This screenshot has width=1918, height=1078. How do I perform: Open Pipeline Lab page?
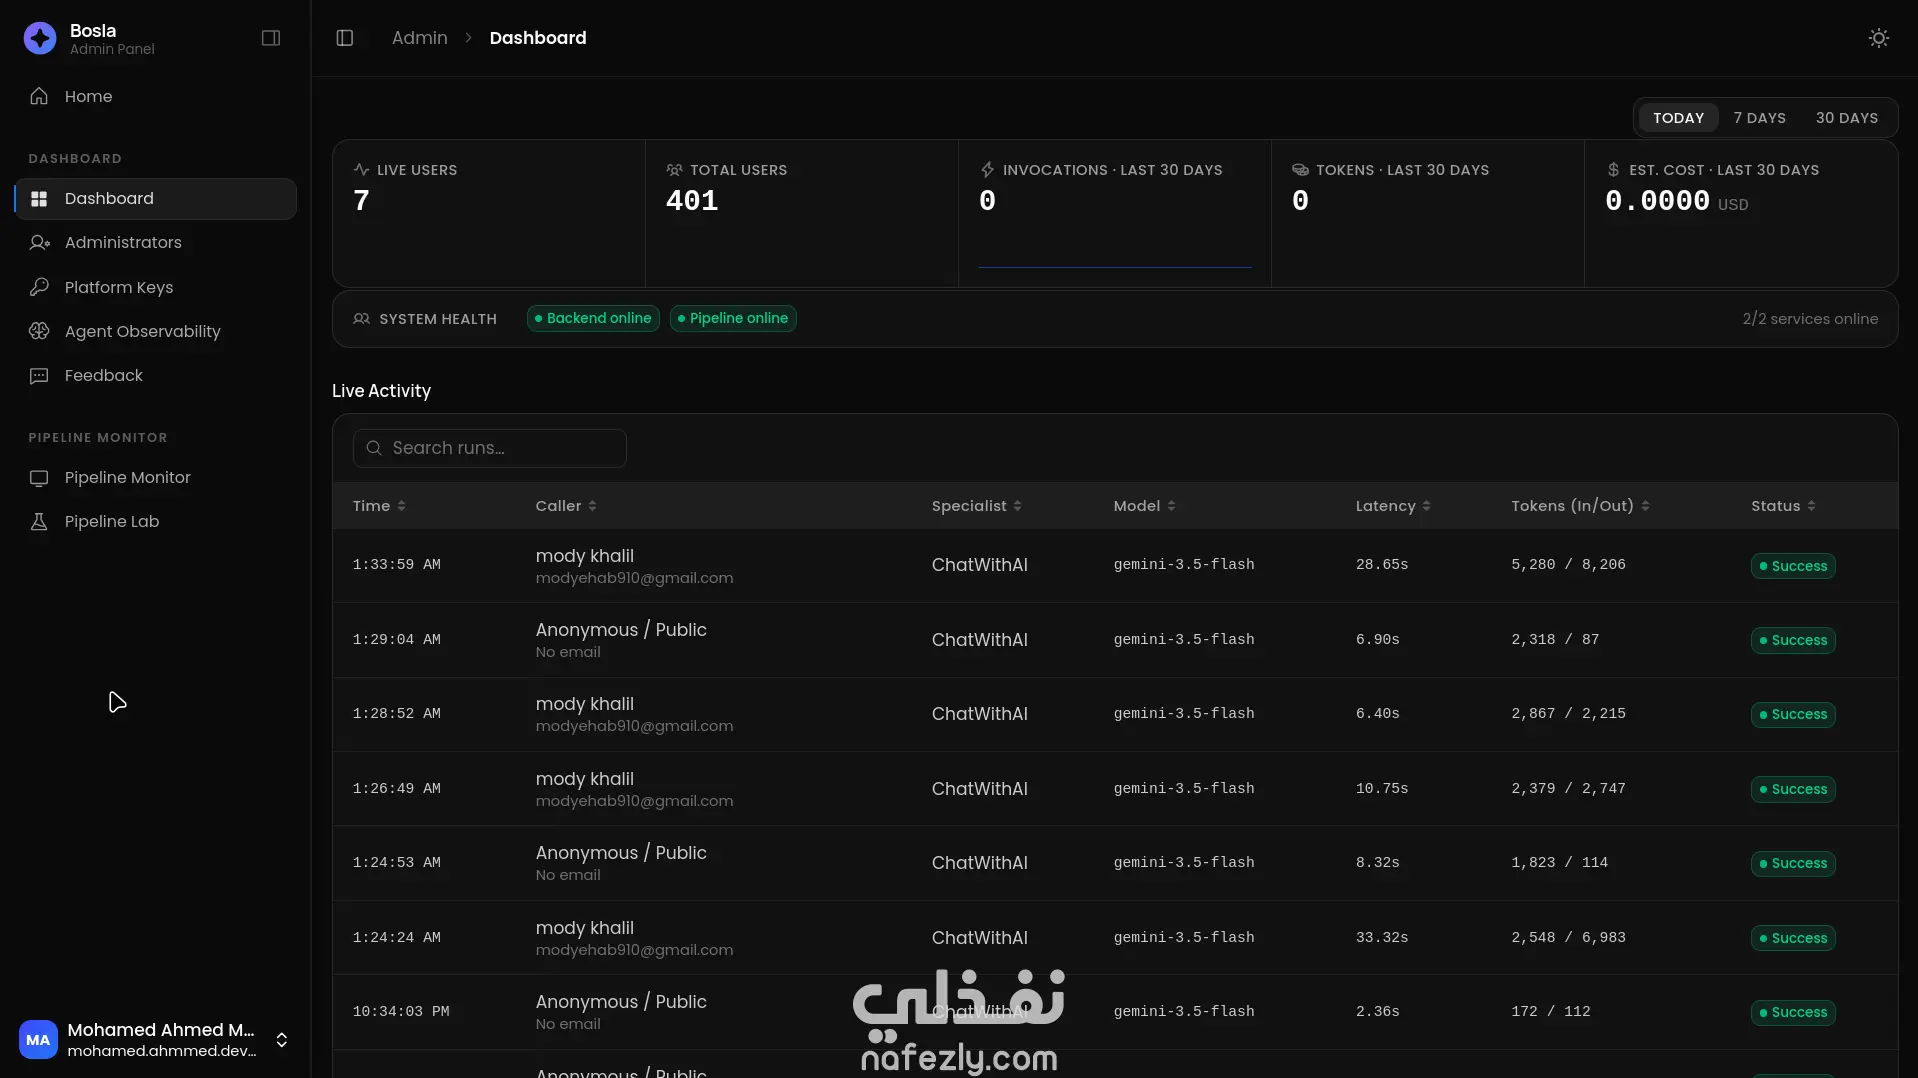[155, 521]
